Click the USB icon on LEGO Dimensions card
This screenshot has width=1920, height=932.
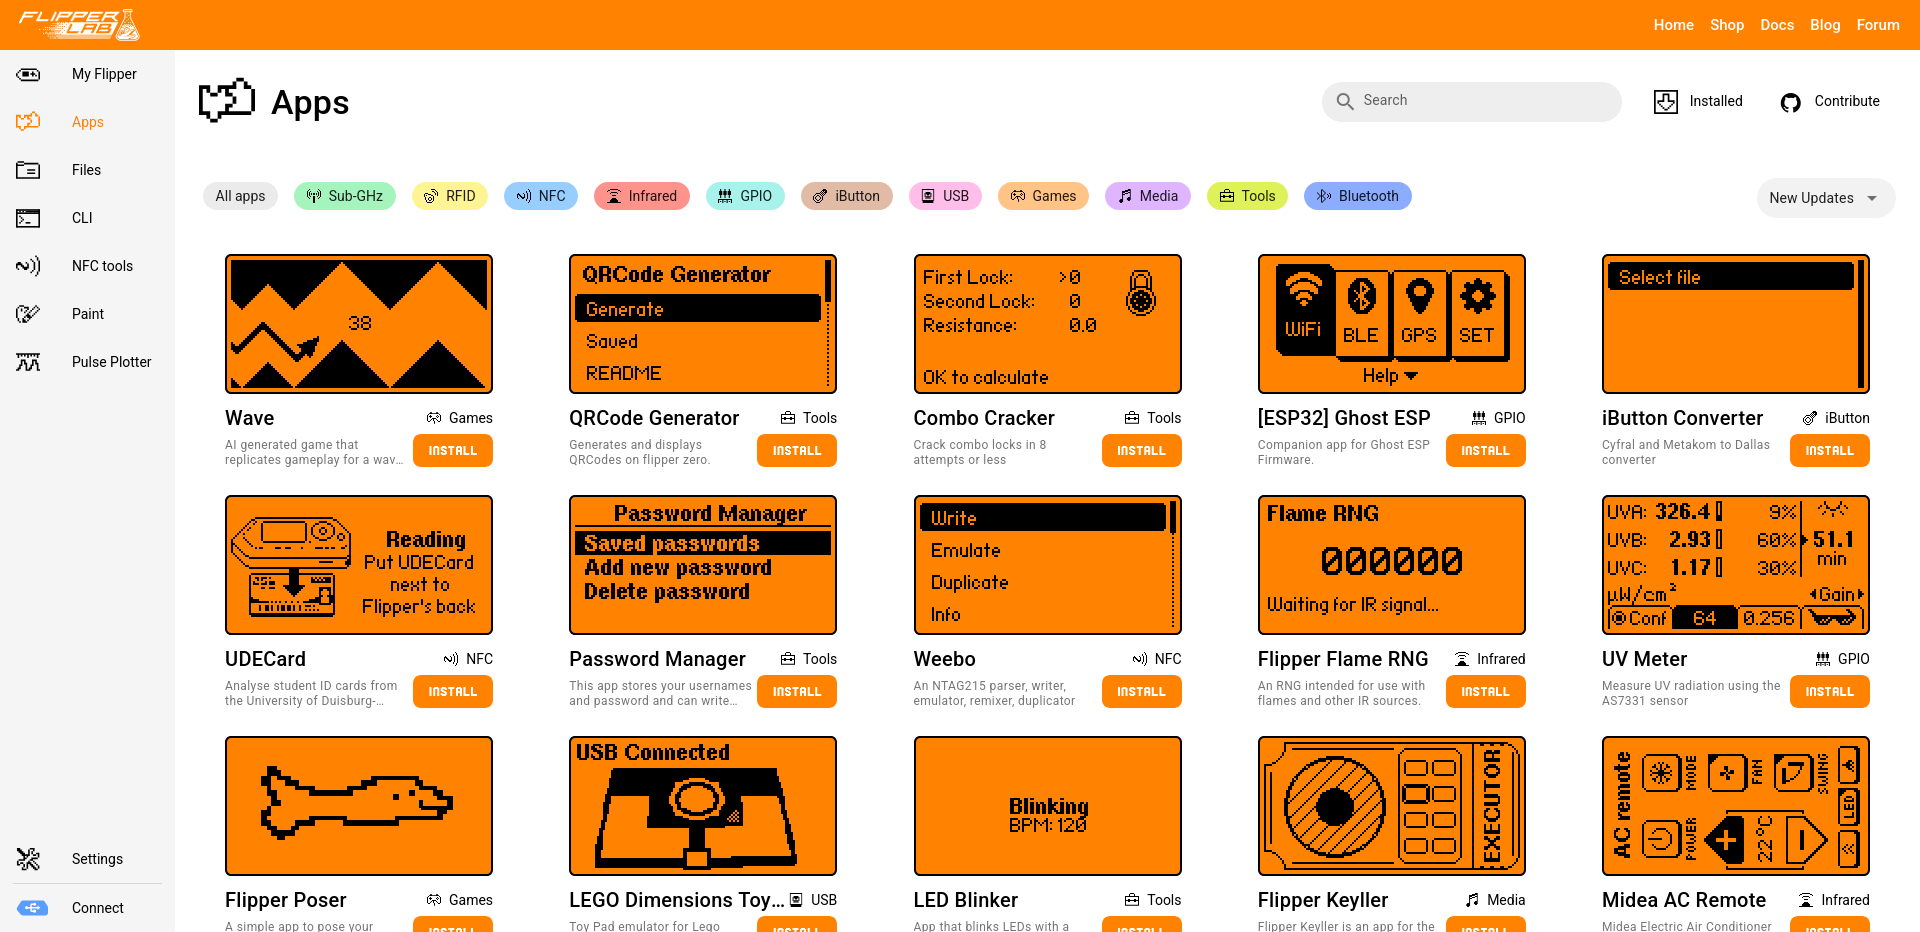coord(796,900)
